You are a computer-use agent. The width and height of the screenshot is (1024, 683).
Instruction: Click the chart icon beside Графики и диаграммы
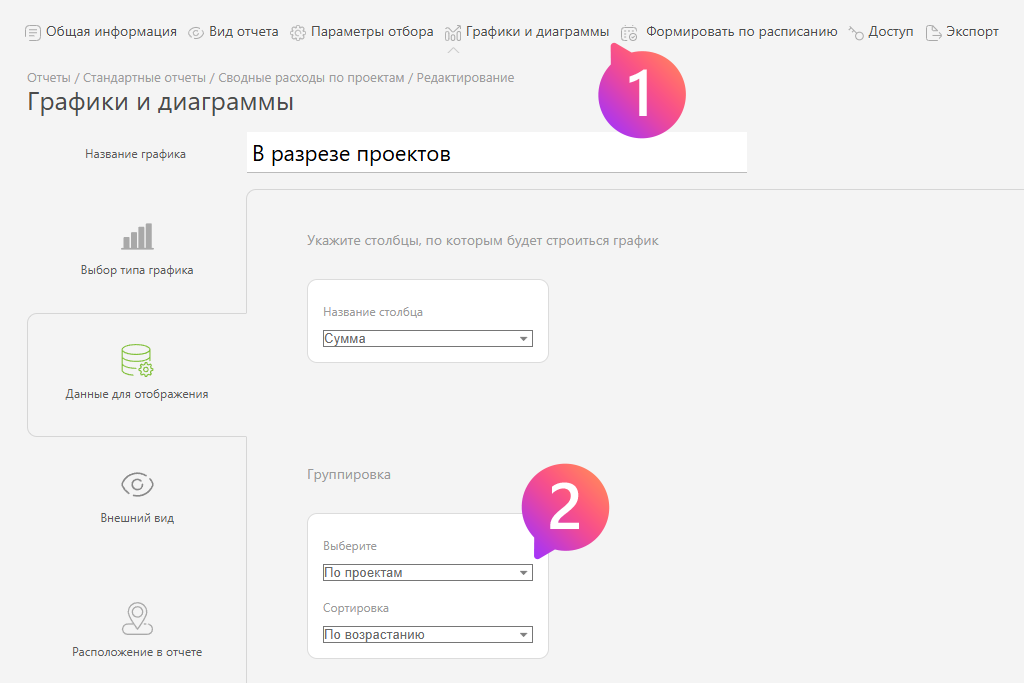click(453, 32)
